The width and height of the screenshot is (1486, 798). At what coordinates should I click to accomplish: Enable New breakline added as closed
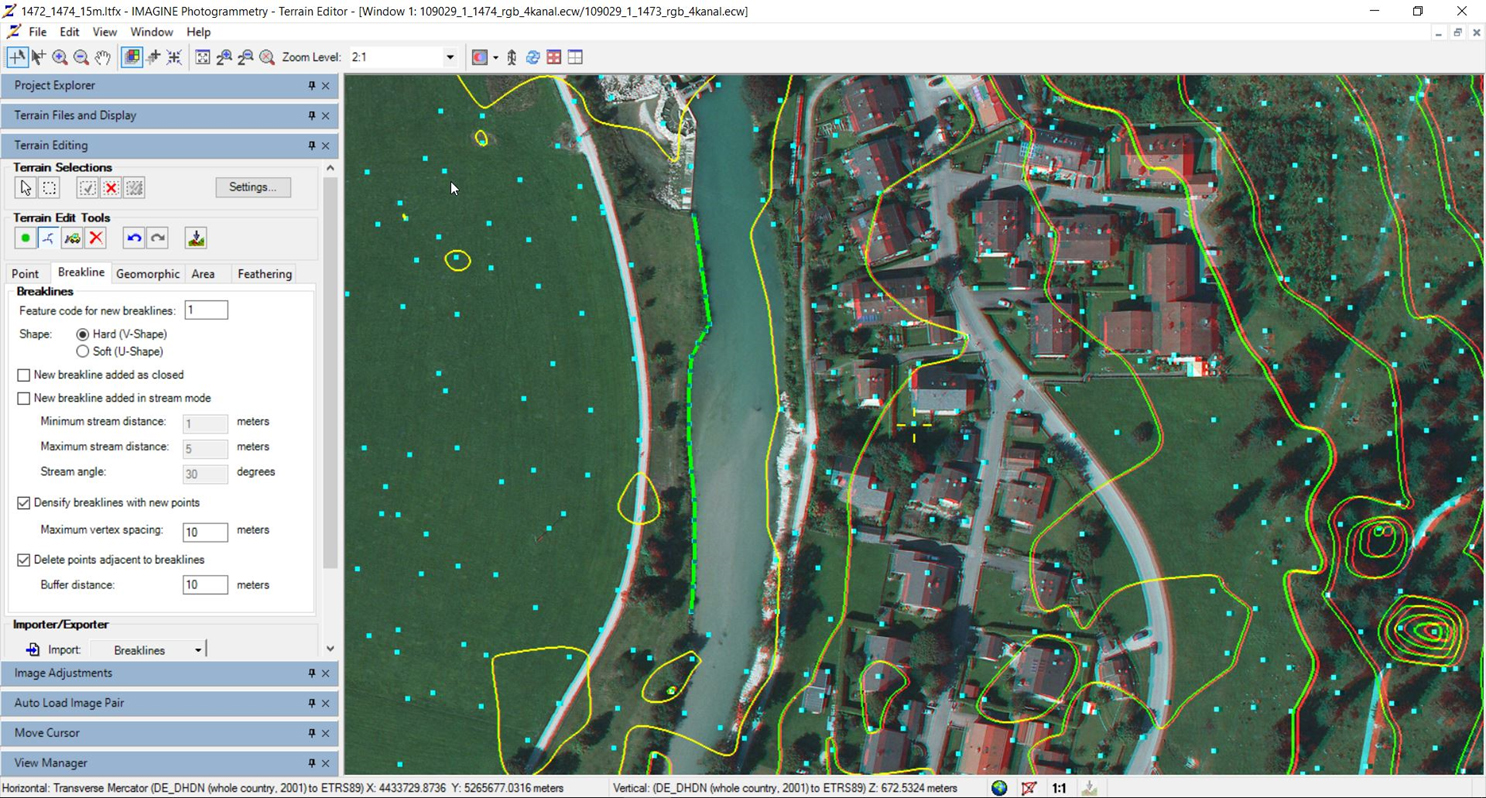[24, 375]
